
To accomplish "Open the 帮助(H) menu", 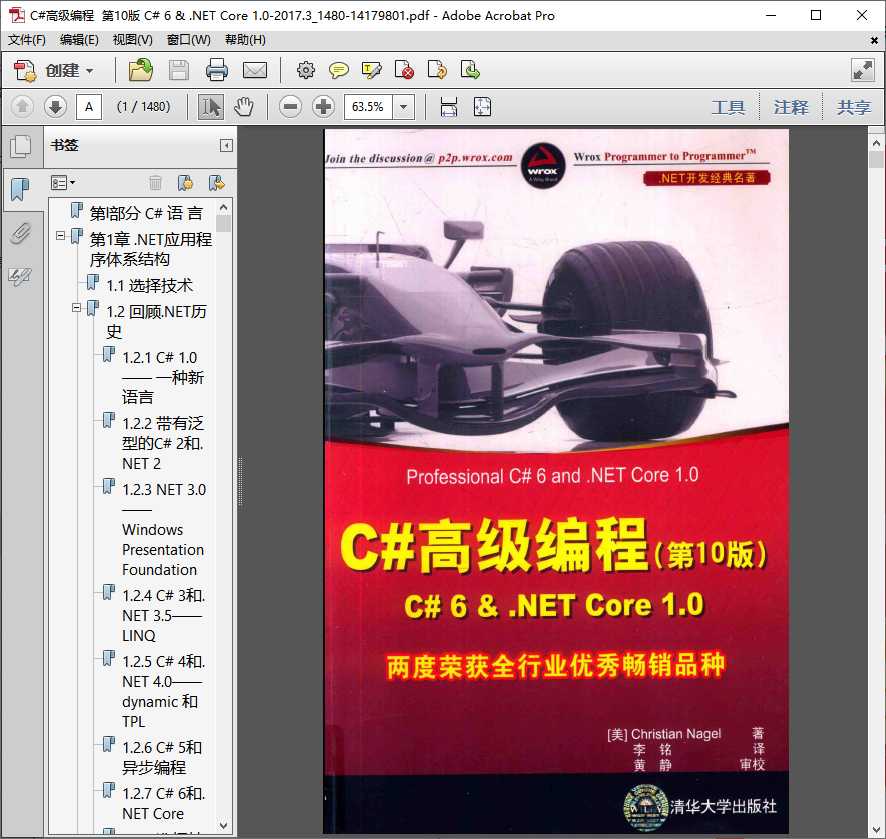I will [245, 40].
